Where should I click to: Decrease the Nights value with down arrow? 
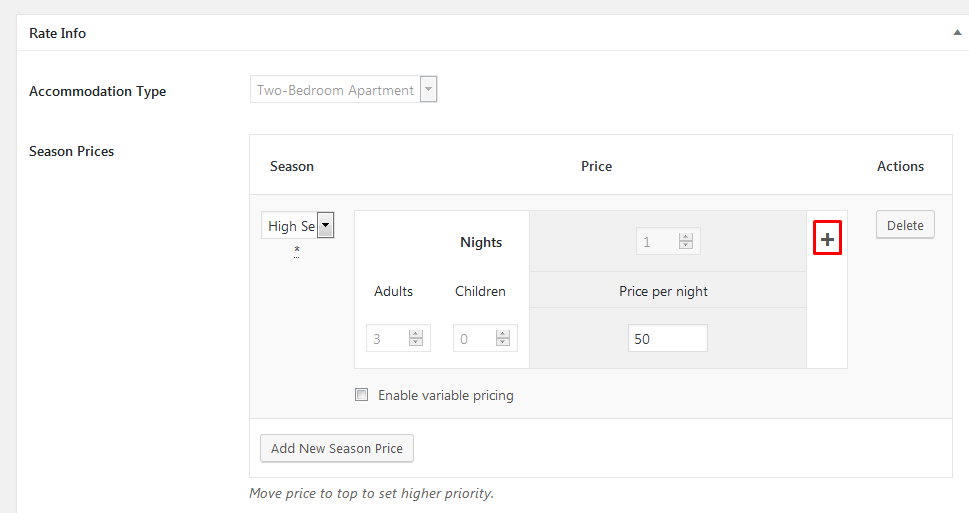pos(686,246)
